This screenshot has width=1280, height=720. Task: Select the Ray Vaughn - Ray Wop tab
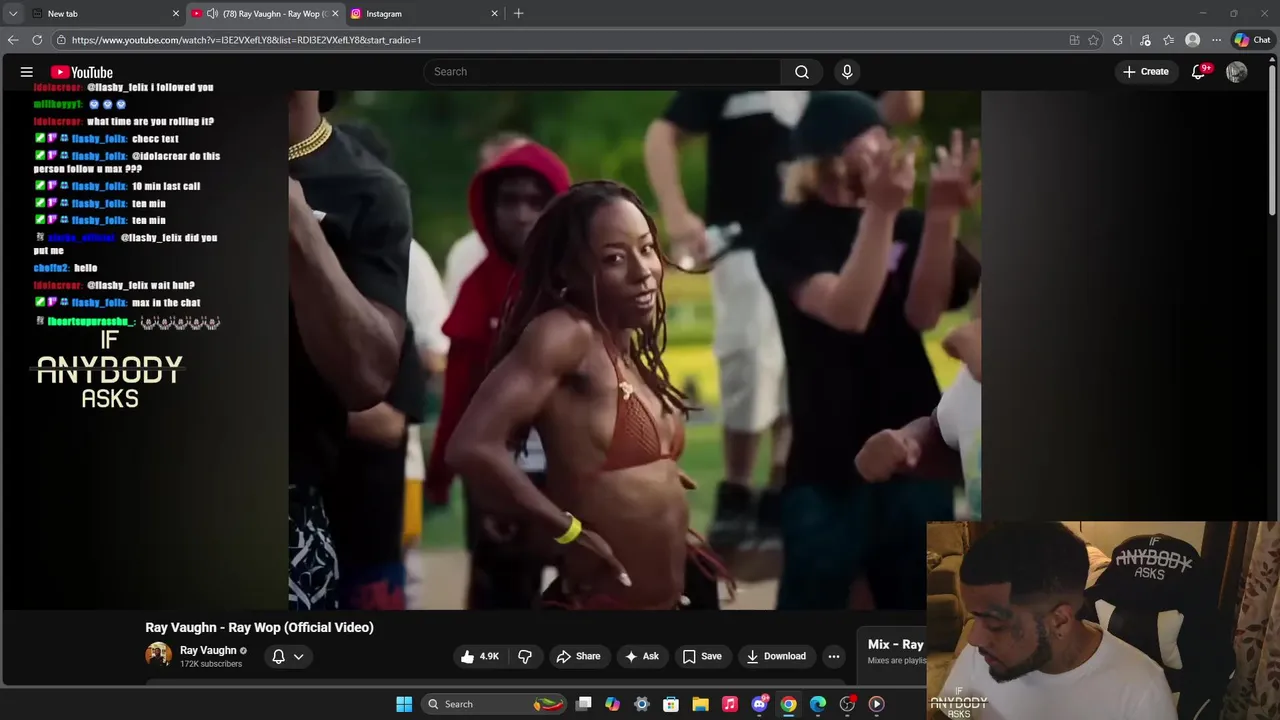[266, 13]
